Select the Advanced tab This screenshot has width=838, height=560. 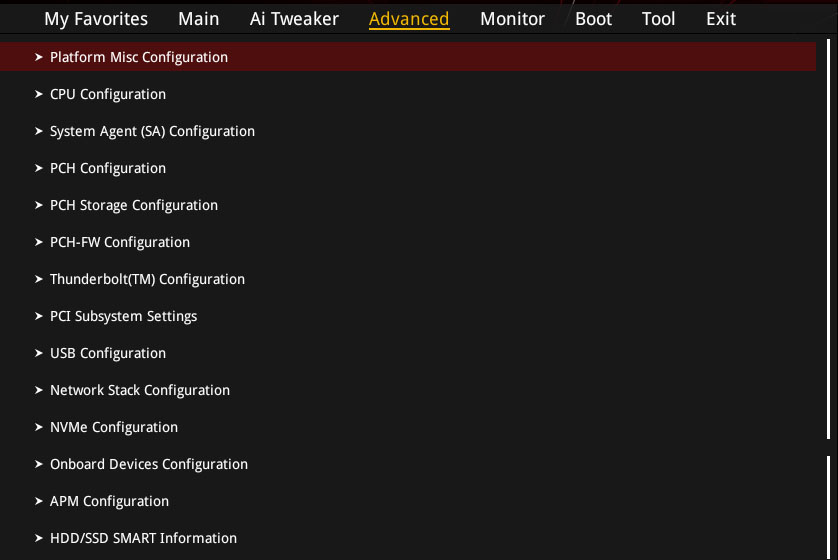(x=409, y=19)
